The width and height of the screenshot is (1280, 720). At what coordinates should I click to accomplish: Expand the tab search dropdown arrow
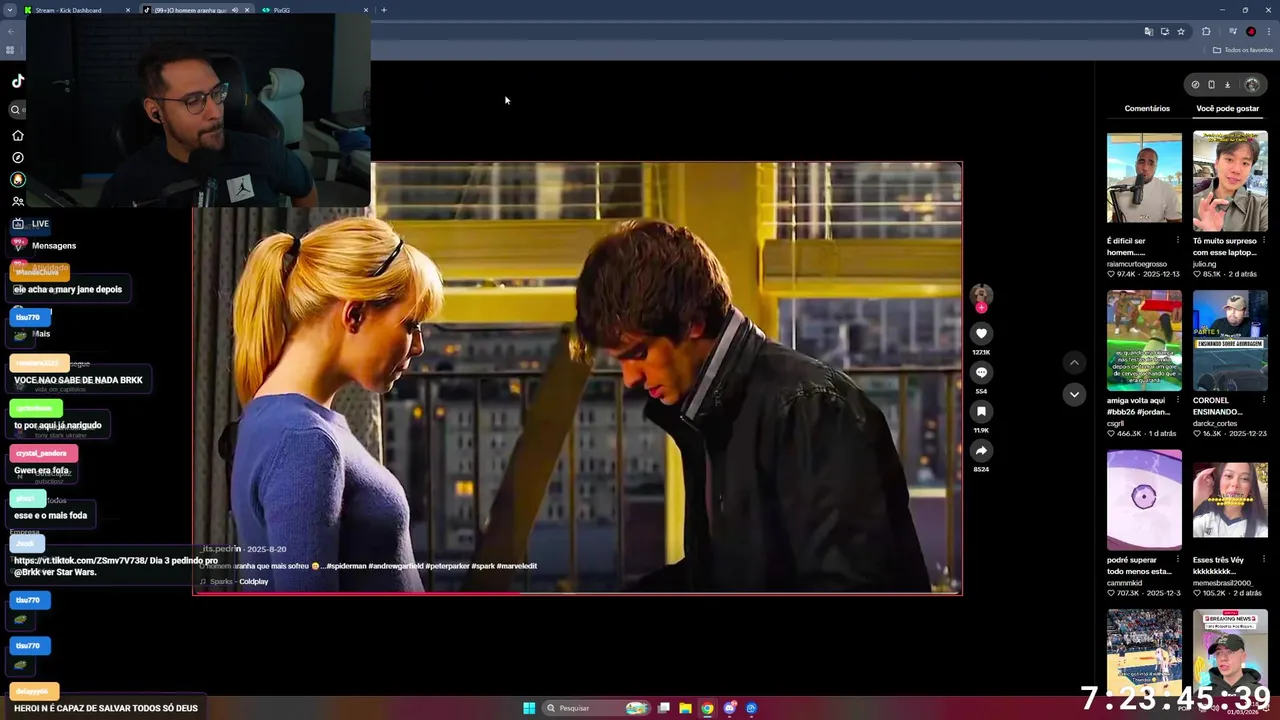pos(10,10)
